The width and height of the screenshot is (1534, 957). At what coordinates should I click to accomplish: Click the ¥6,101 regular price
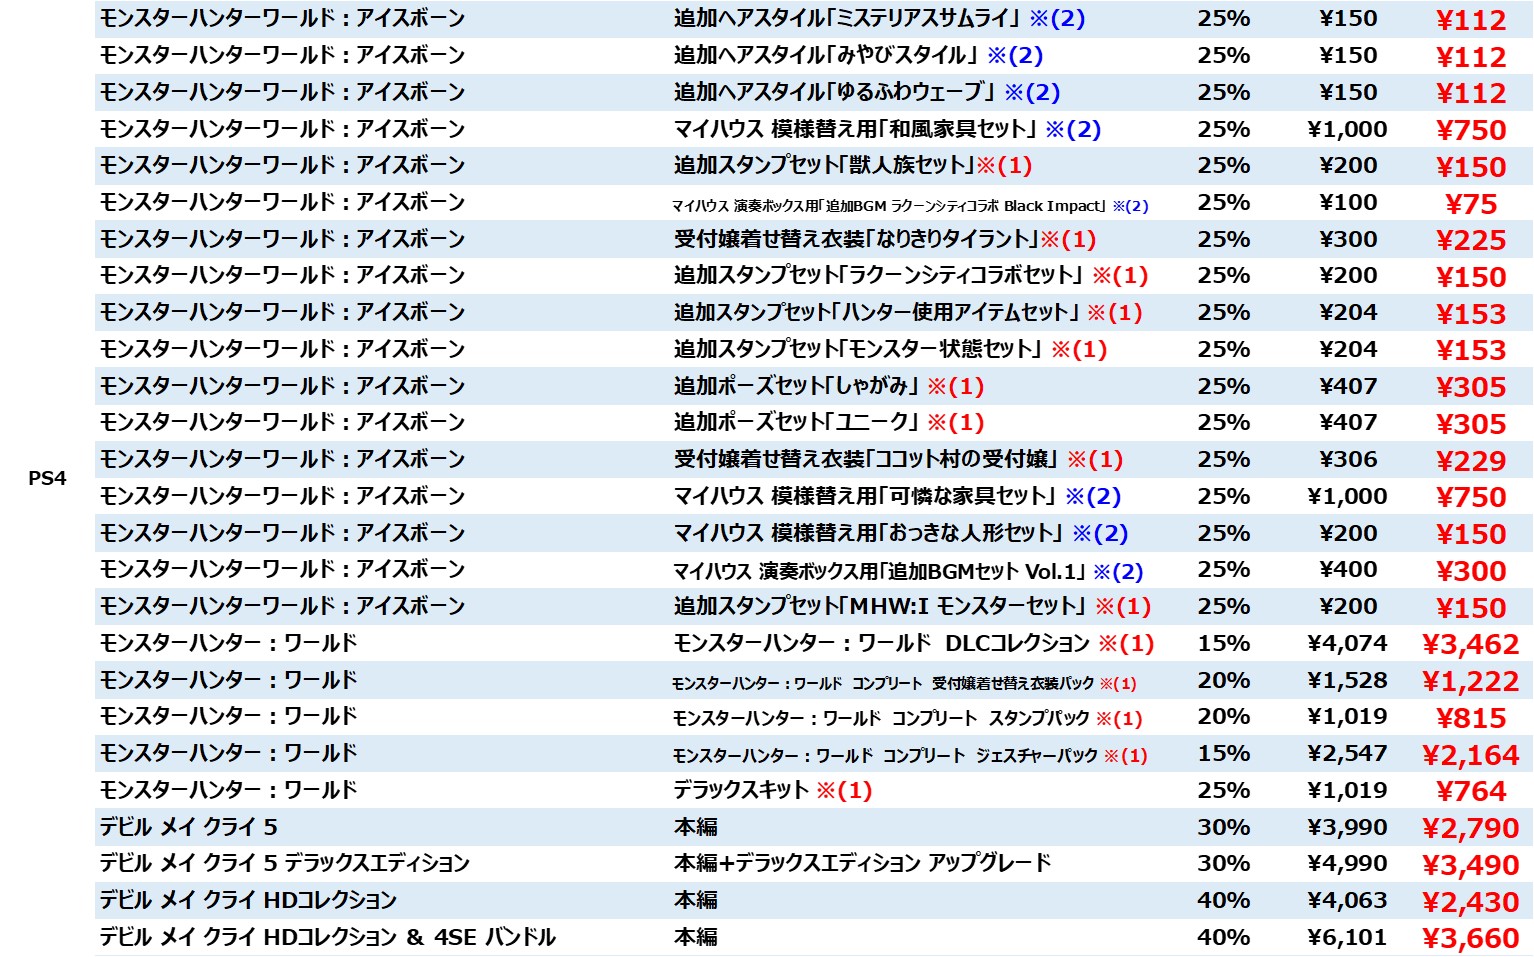1346,937
